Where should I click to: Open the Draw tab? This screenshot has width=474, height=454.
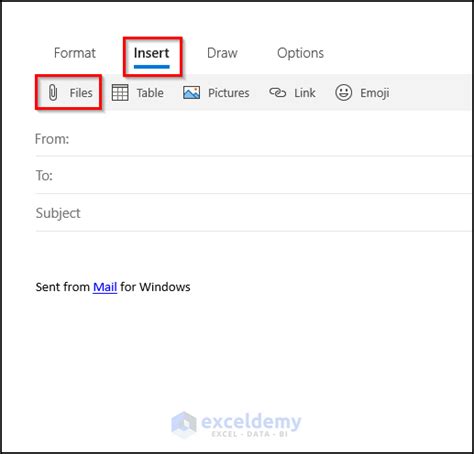coord(222,53)
